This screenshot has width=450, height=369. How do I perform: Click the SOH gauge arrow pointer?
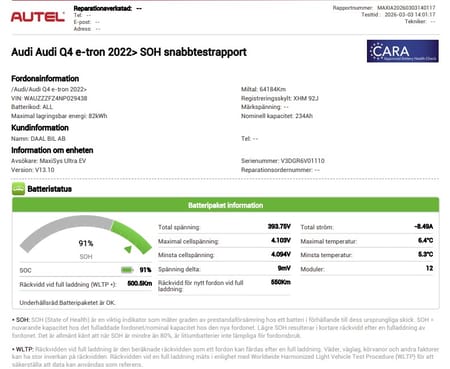(128, 249)
